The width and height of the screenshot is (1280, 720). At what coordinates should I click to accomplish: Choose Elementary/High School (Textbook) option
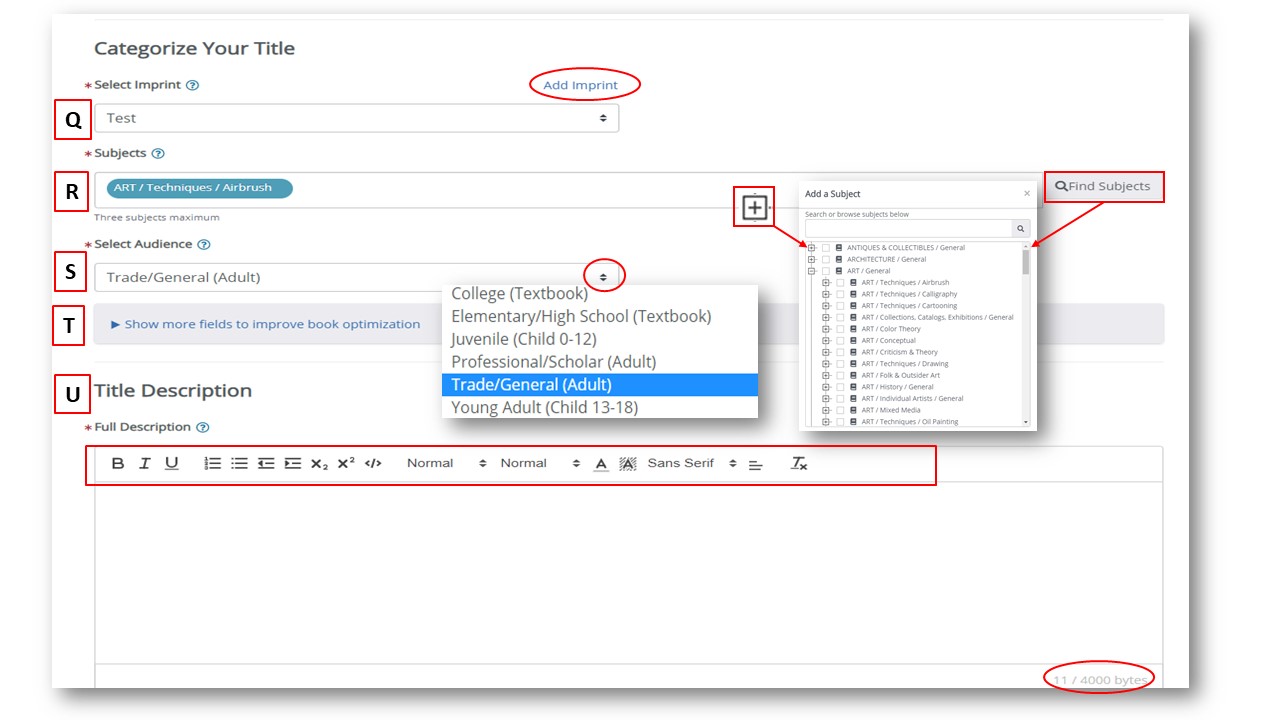tap(600, 316)
